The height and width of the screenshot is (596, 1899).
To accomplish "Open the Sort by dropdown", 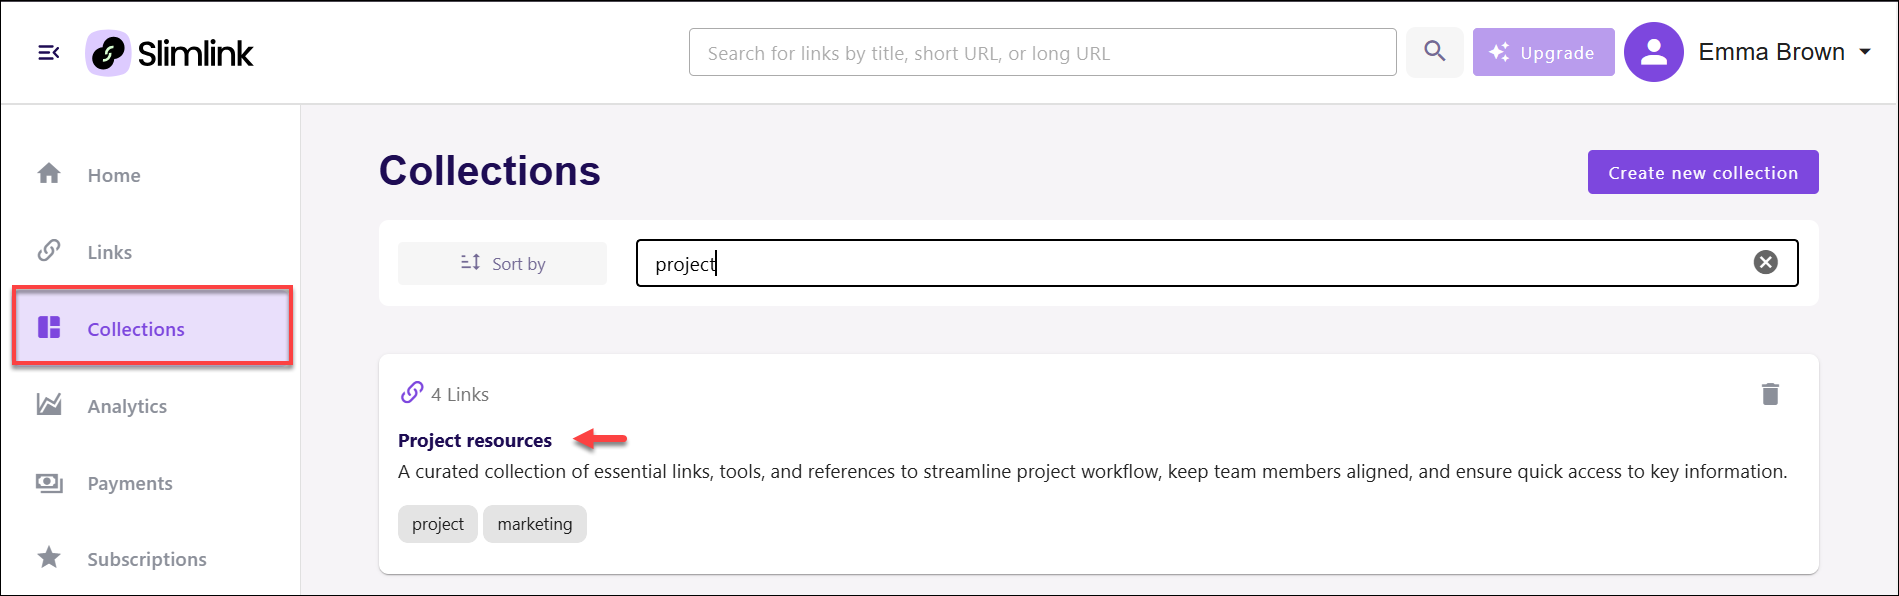I will (502, 263).
